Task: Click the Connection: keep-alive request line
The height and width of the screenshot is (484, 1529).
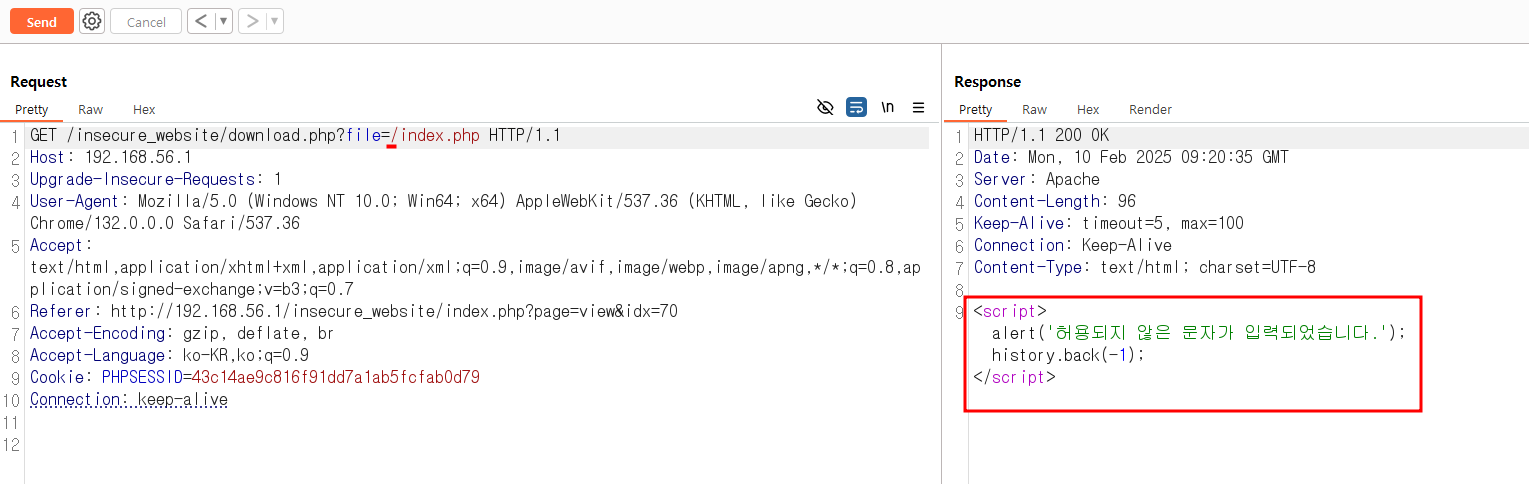Action: point(129,400)
